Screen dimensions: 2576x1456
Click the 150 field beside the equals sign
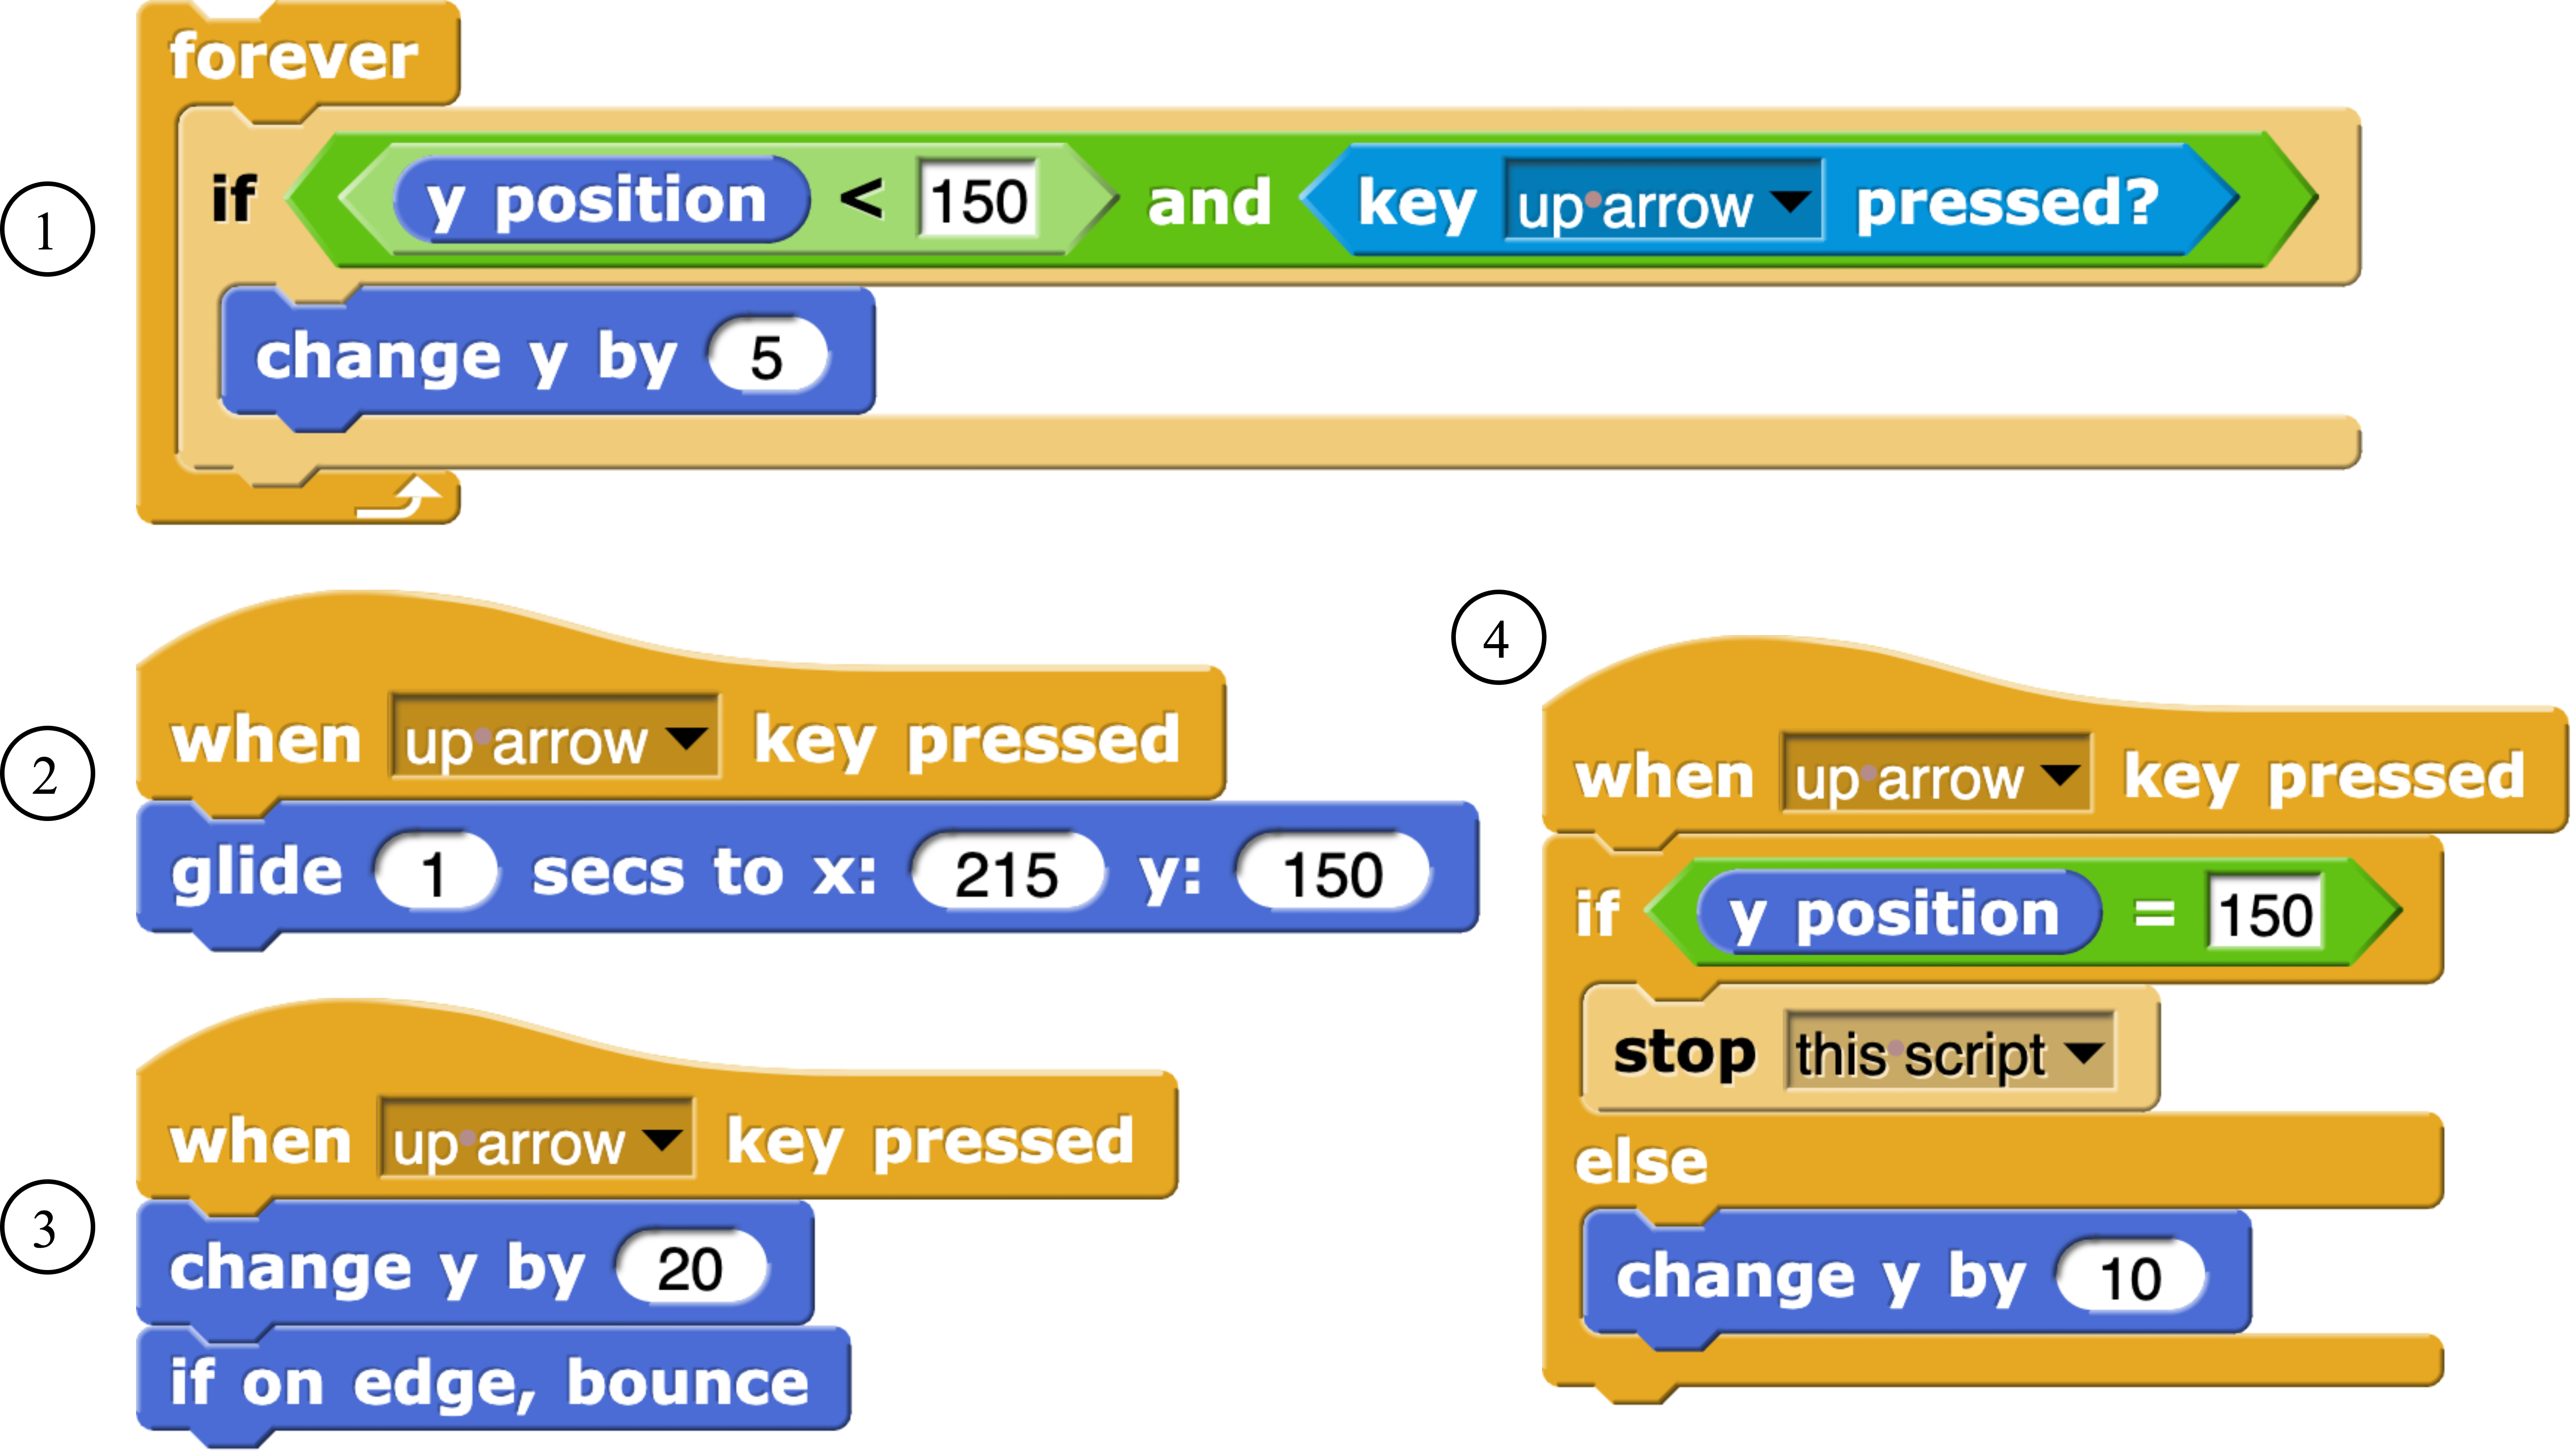[2264, 914]
